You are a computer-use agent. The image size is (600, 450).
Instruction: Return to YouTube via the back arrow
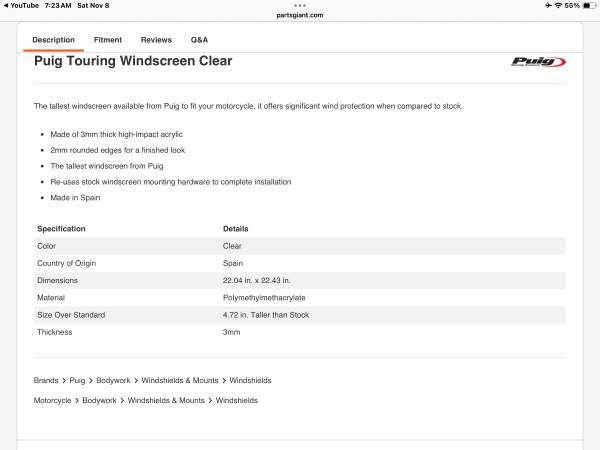[x=5, y=6]
